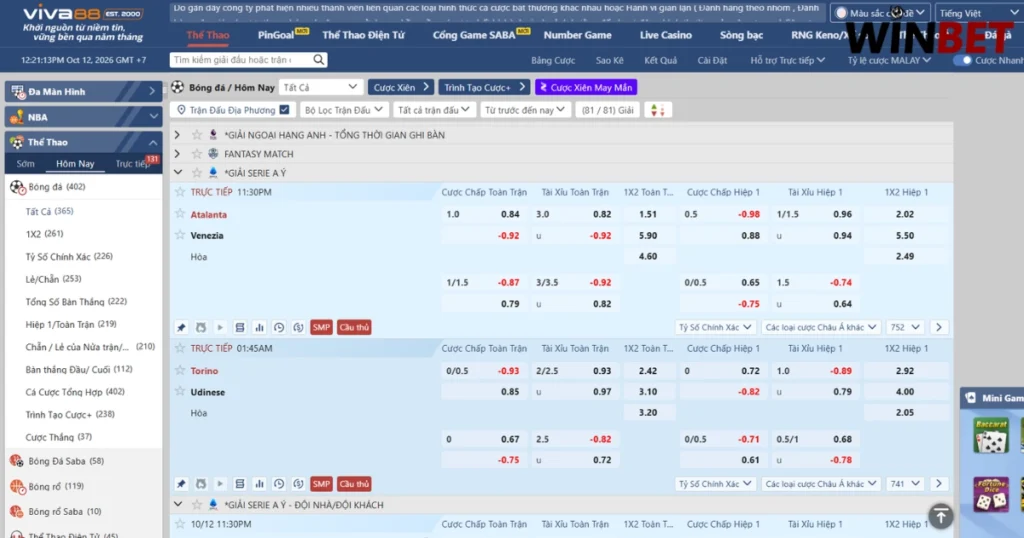Open match history clock icon for Atalanta match

[279, 327]
